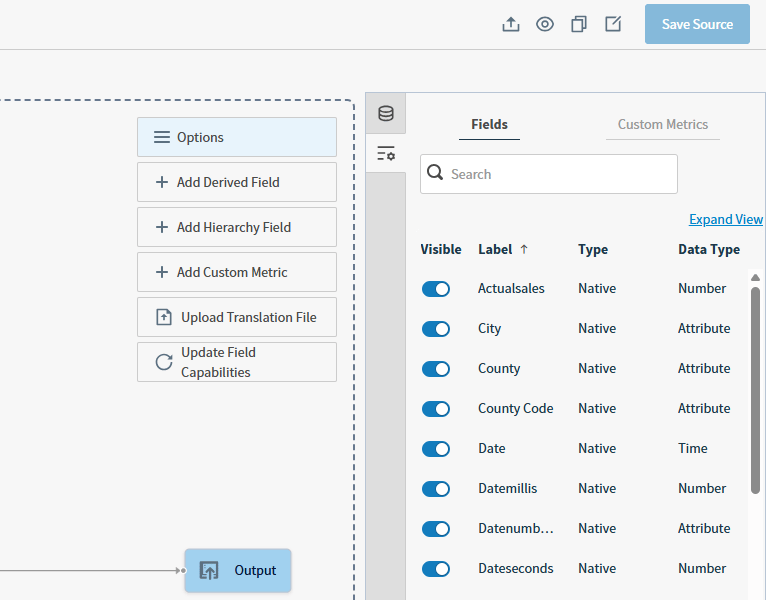Click the Time data type of Date
This screenshot has height=600, width=766.
692,449
